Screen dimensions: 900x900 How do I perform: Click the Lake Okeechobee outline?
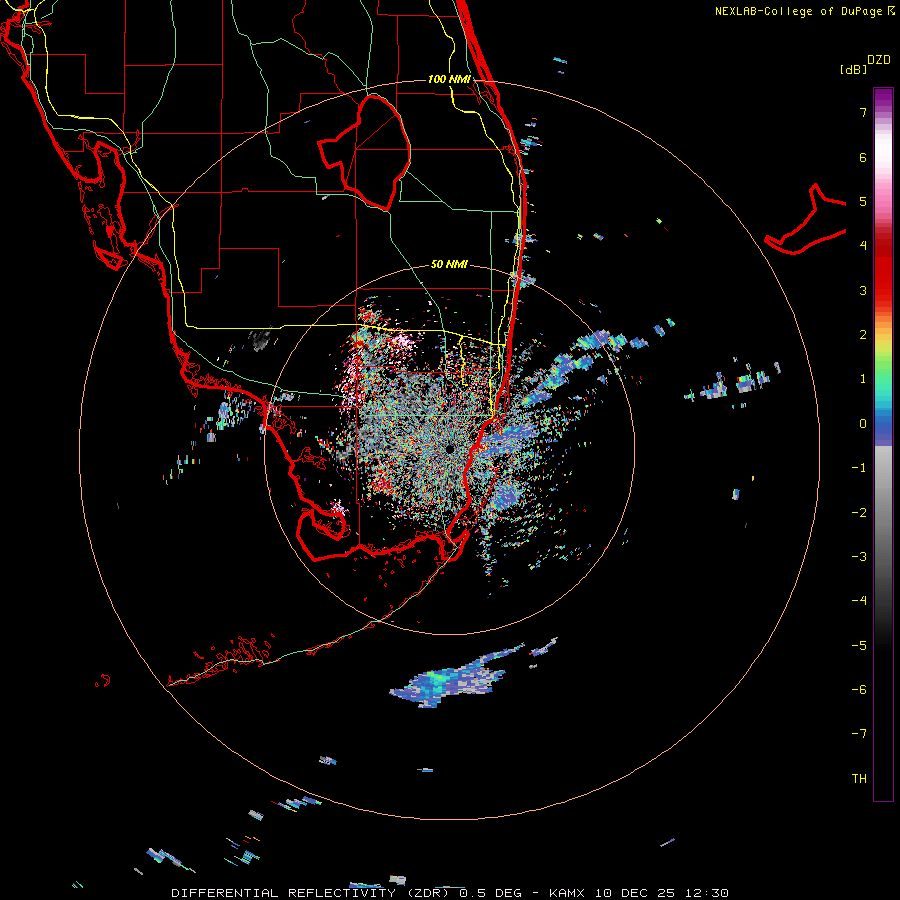[x=365, y=152]
